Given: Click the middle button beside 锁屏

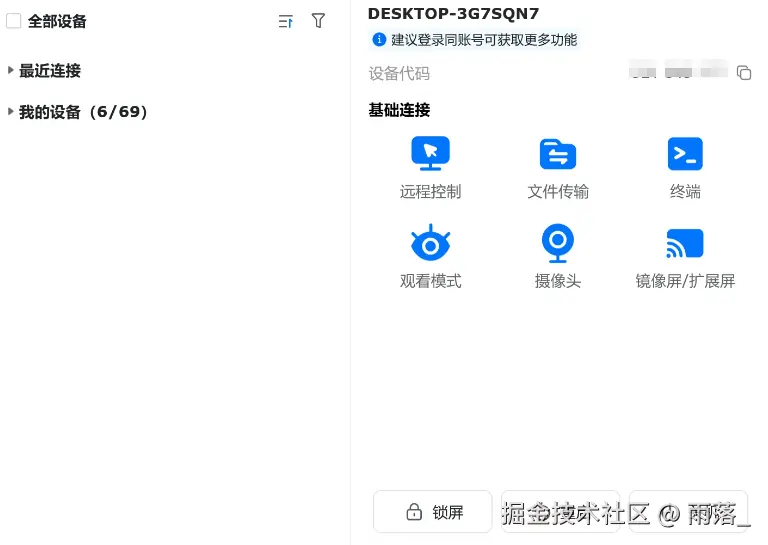Looking at the screenshot, I should point(560,512).
